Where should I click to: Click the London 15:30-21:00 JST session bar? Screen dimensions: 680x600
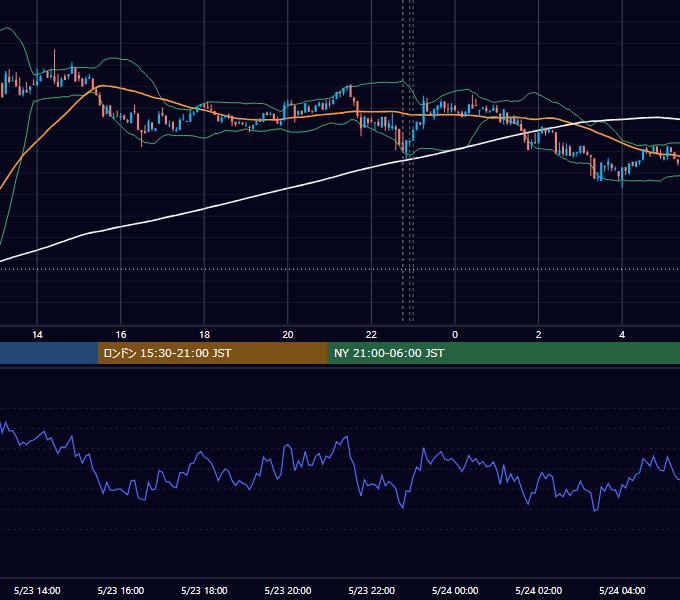[x=212, y=353]
